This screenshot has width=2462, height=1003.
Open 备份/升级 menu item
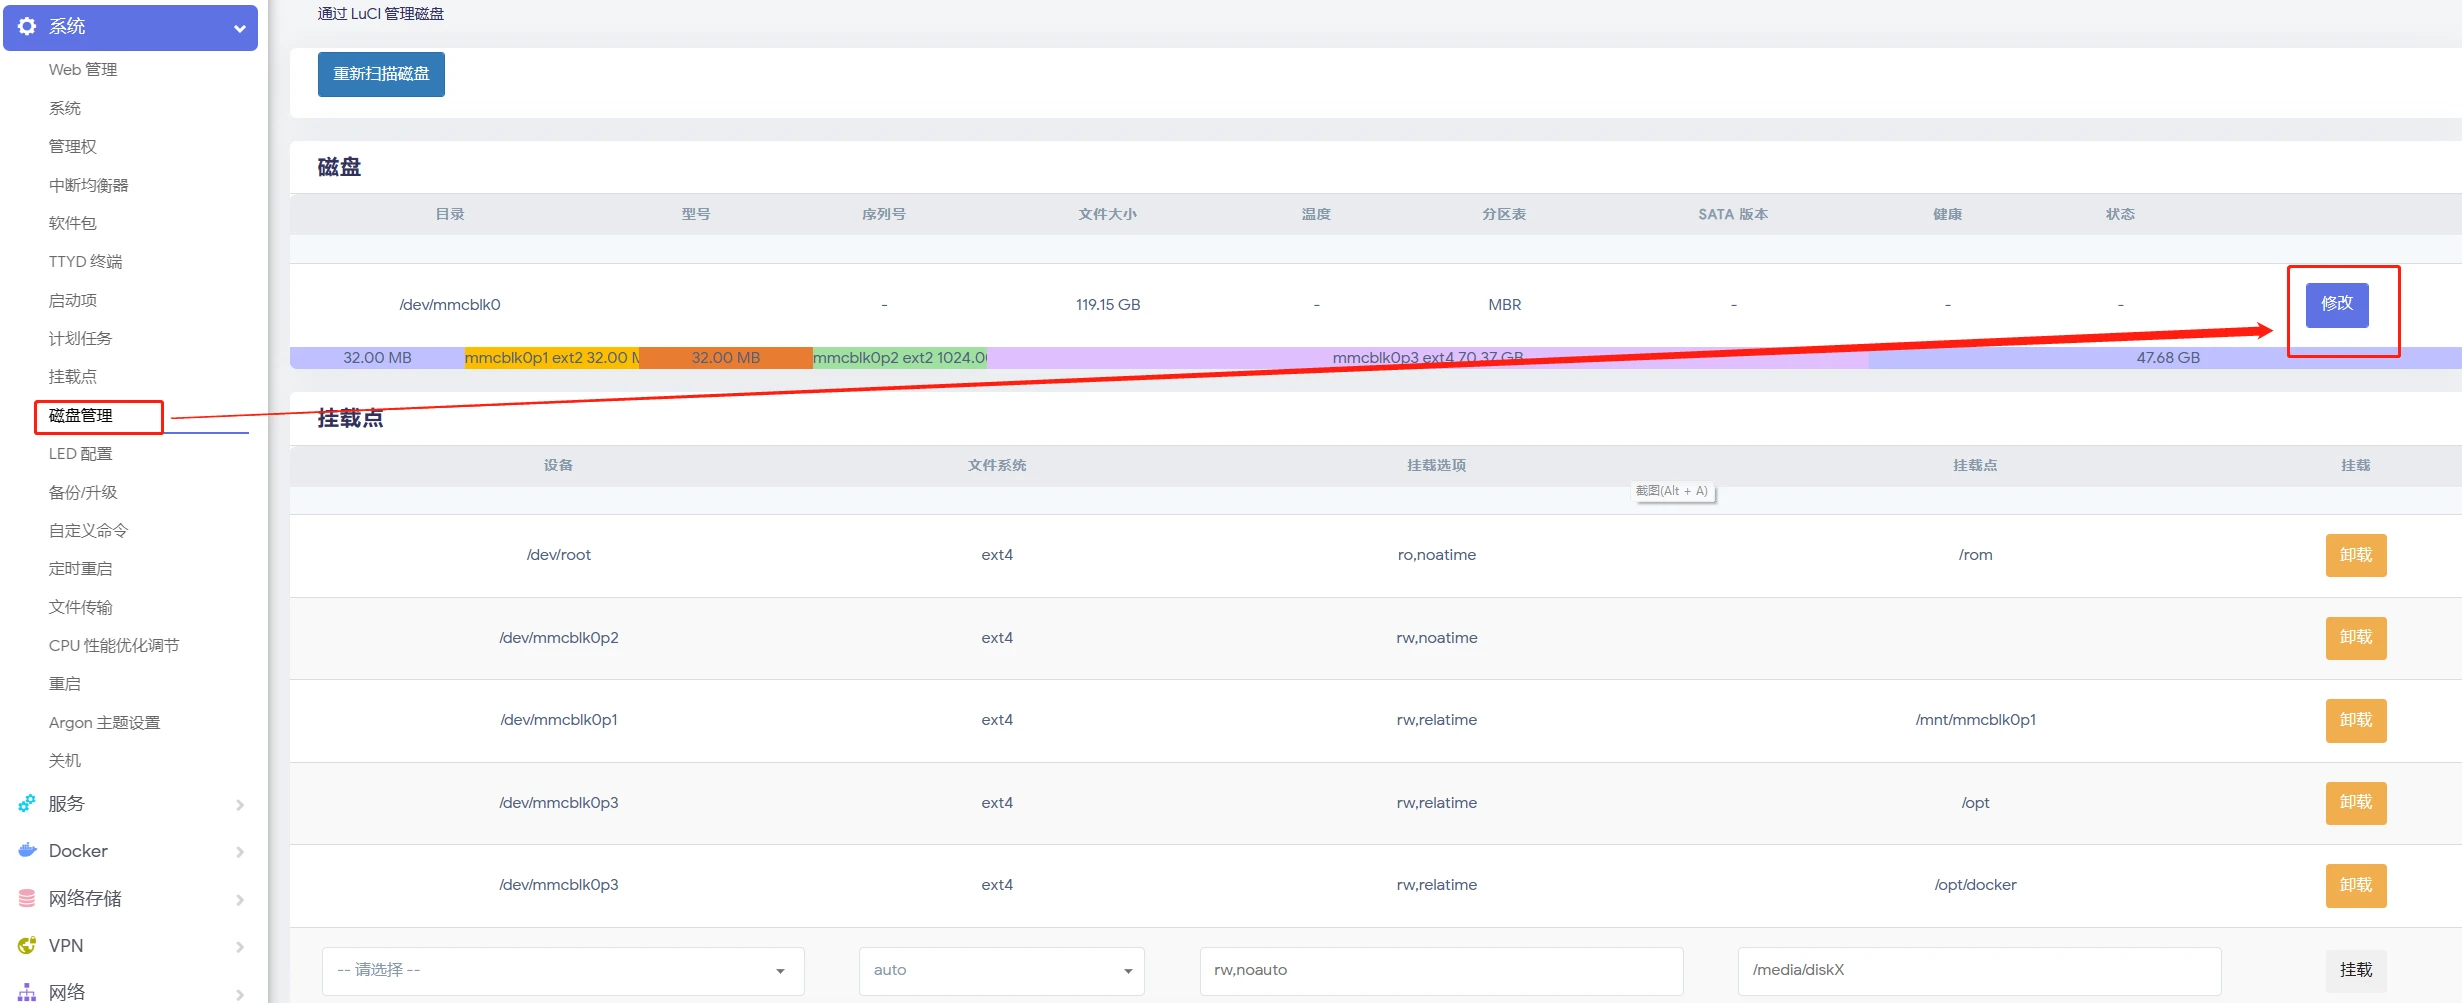click(x=83, y=492)
